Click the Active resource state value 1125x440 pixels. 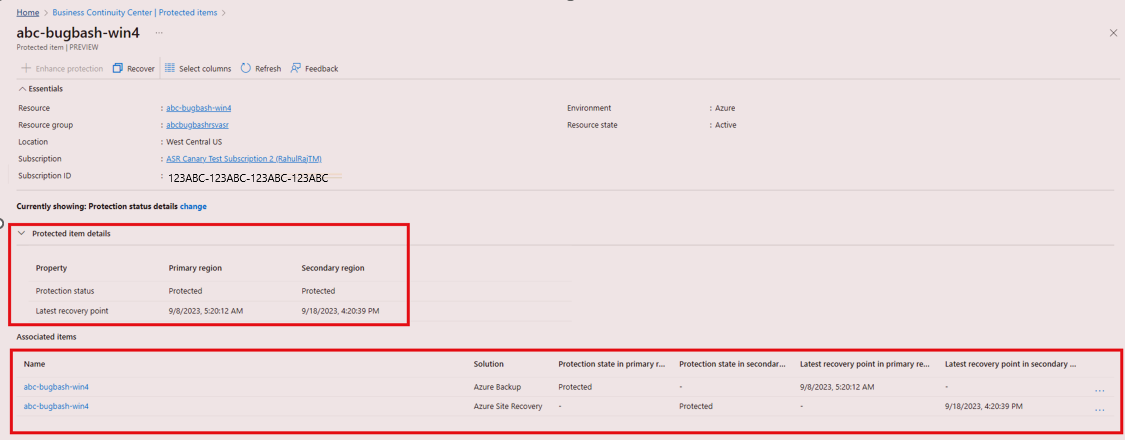(x=725, y=125)
